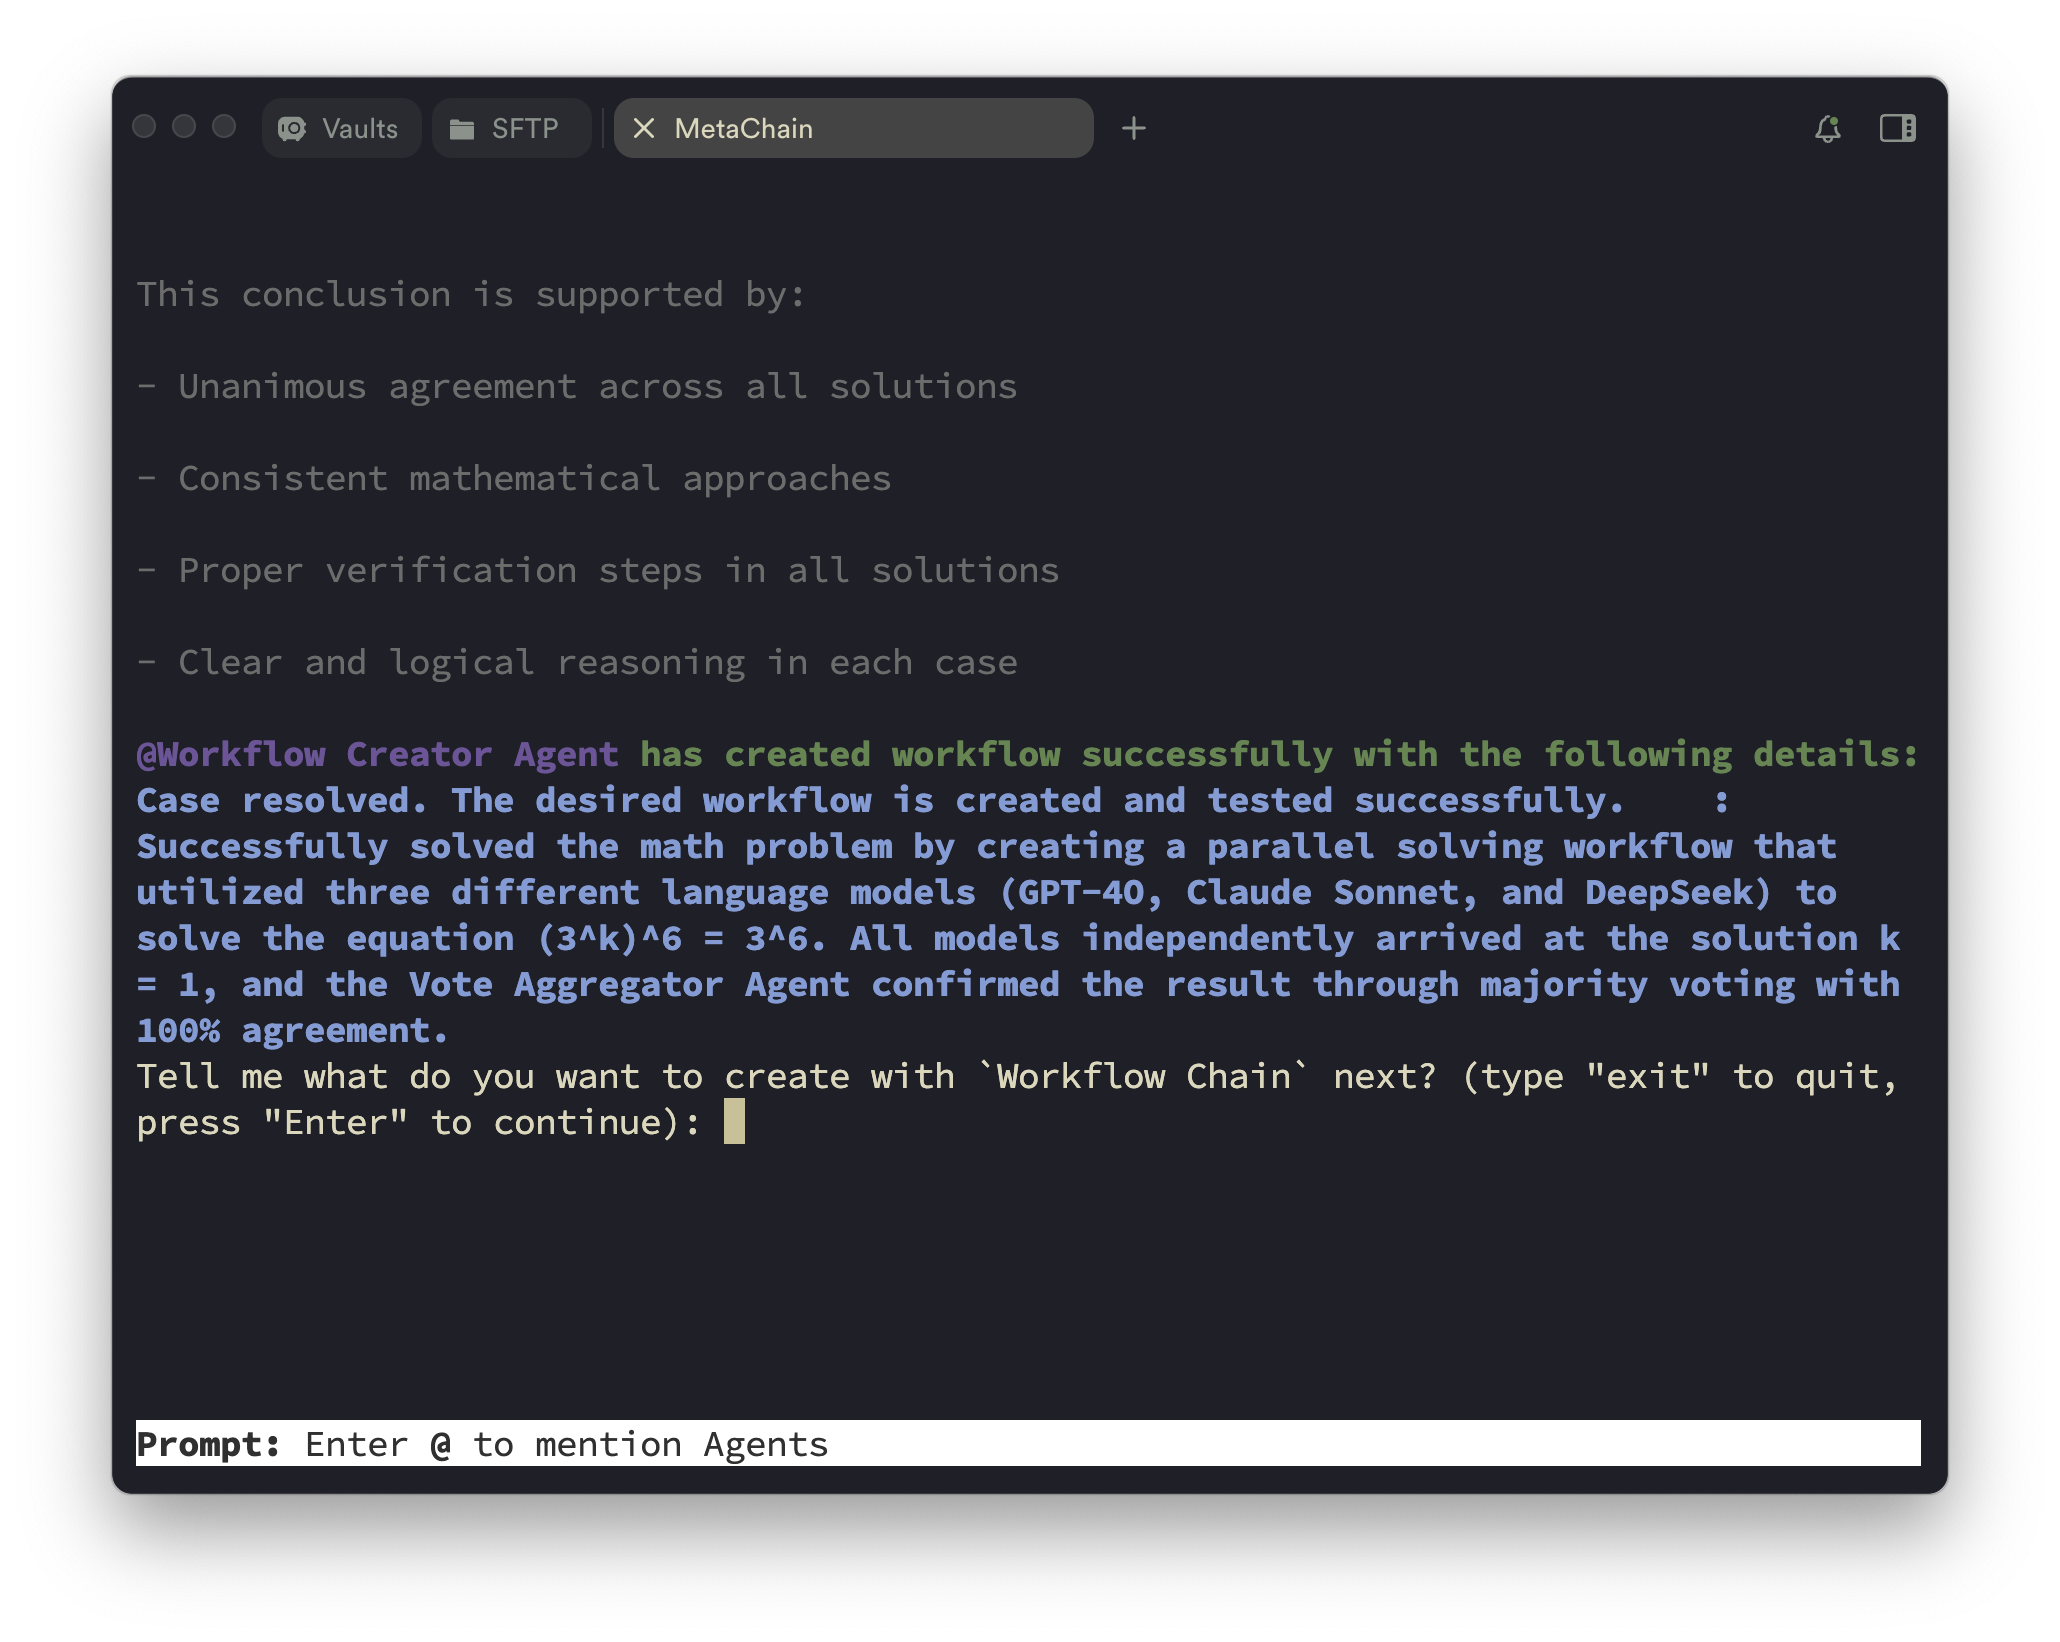2060x1642 pixels.
Task: Place cursor at the blinking terminal input
Action: click(735, 1122)
